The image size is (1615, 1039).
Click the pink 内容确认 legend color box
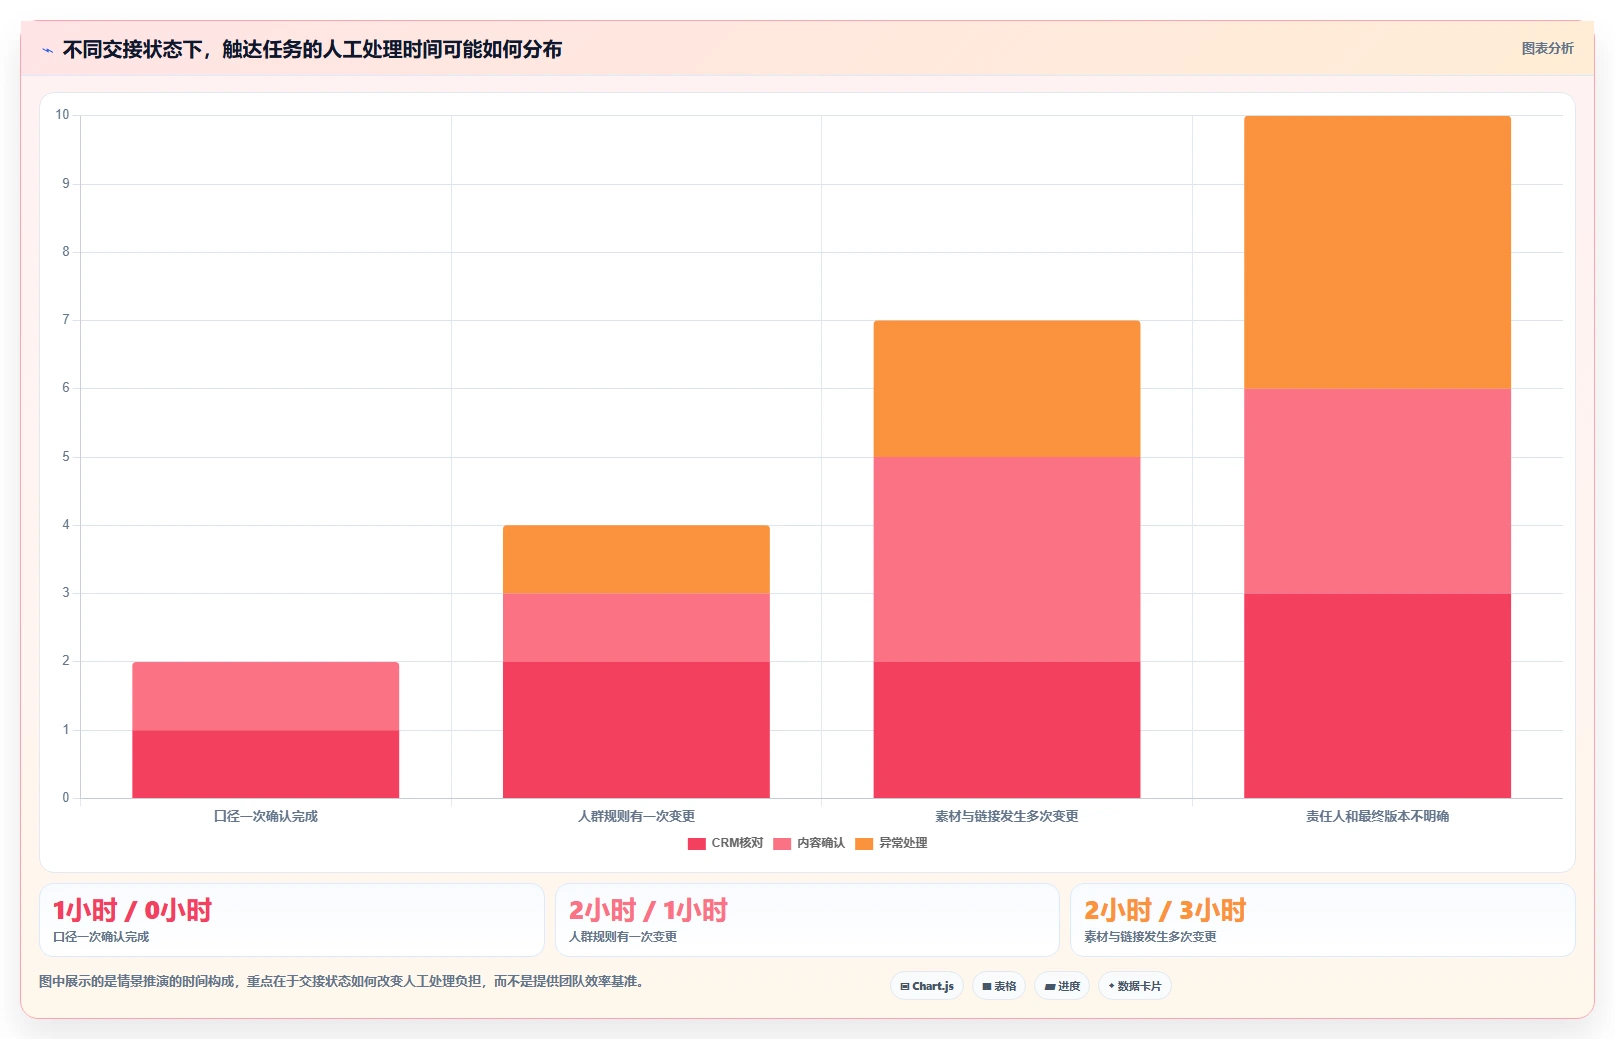click(782, 843)
